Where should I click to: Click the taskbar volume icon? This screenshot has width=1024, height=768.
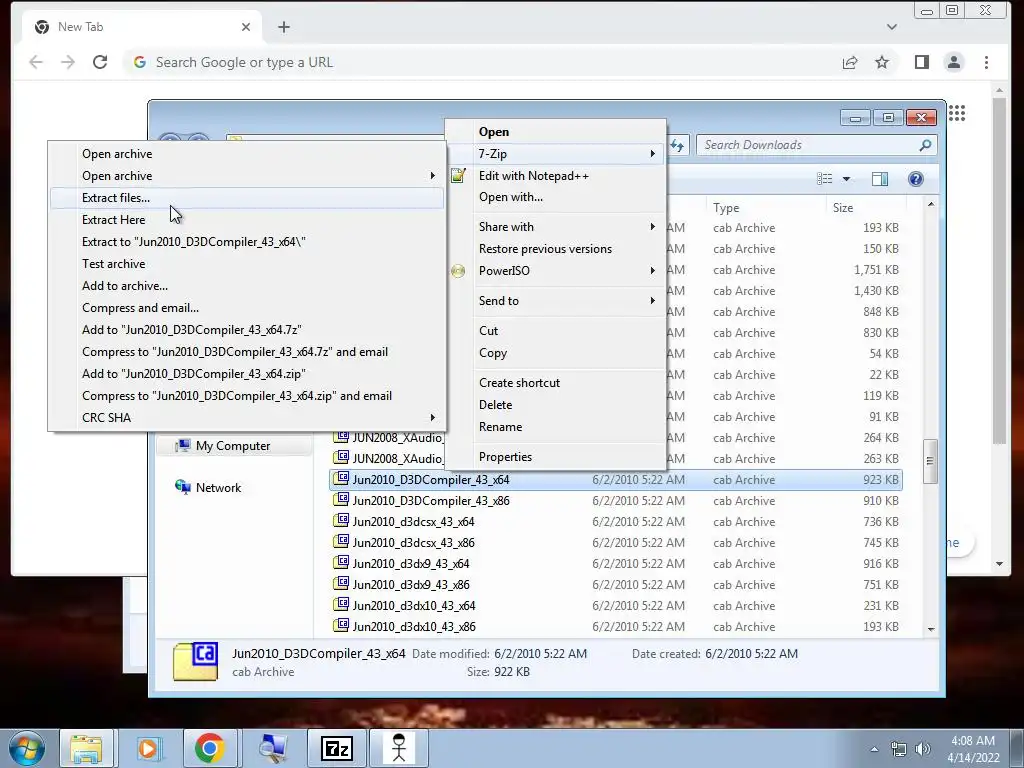(x=922, y=749)
